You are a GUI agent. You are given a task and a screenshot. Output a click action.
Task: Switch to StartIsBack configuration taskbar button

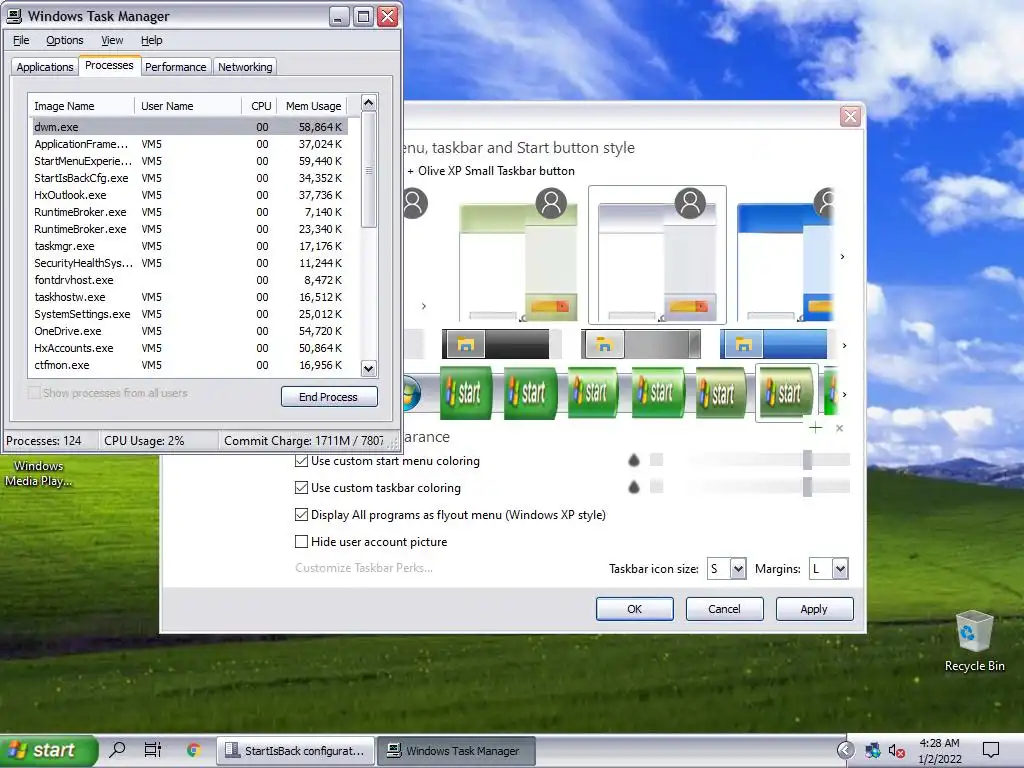[295, 751]
